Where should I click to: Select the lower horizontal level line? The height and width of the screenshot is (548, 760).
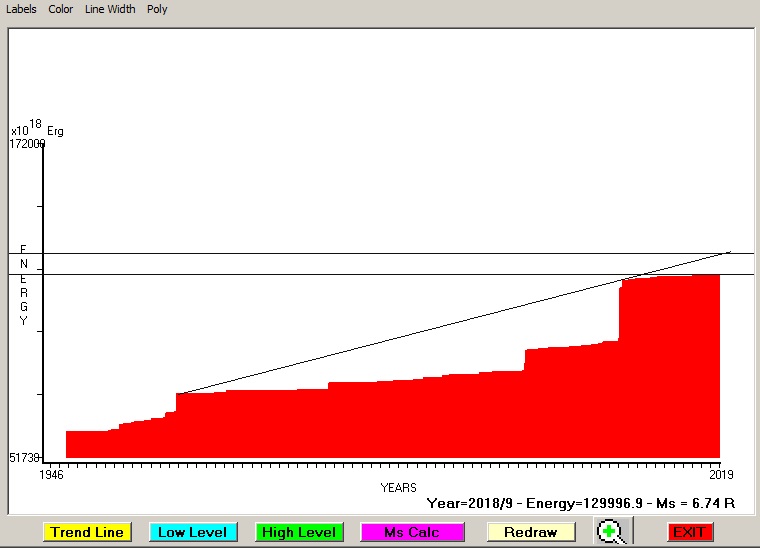(x=300, y=274)
